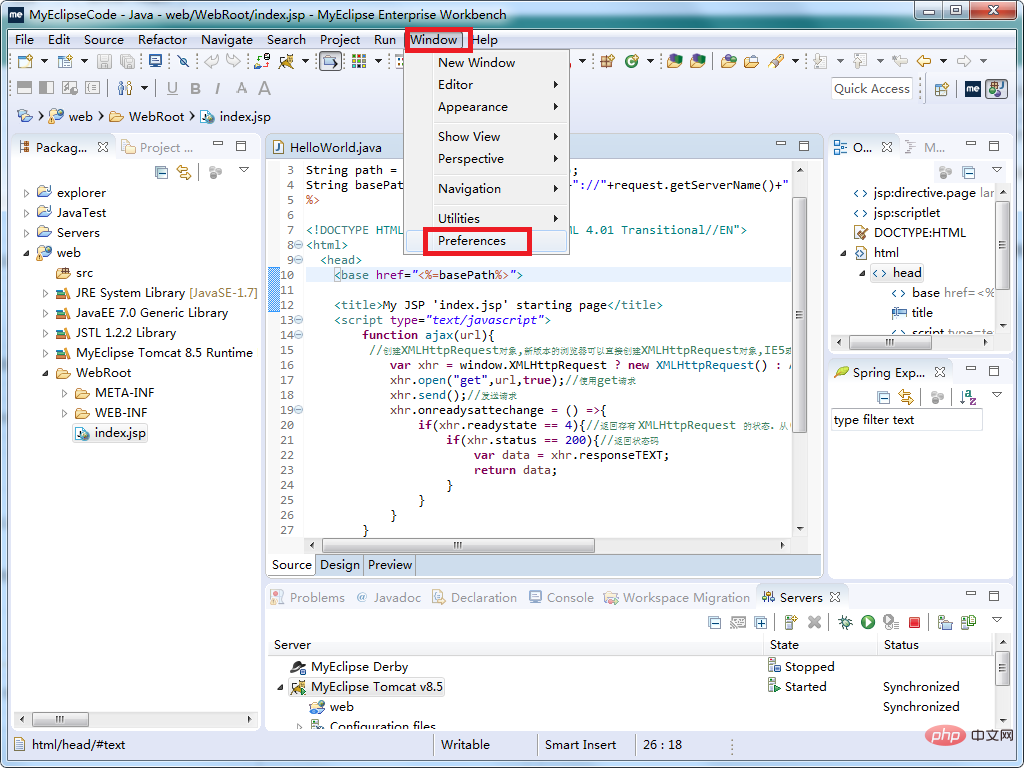
Task: Maximize the editor area icon
Action: [804, 145]
